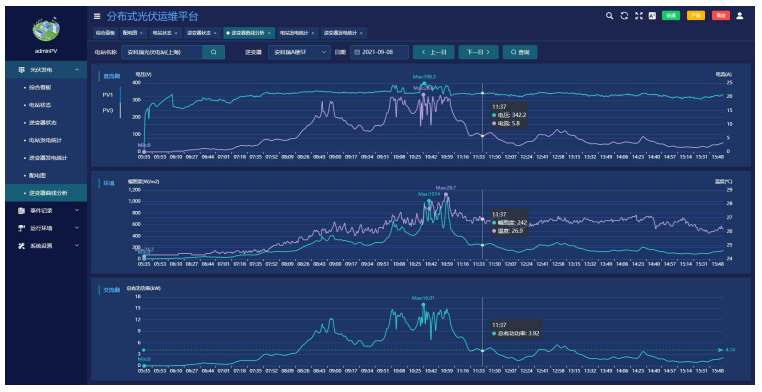Click the 查询 query button
Viewport: 762px width, 392px height.
tap(520, 52)
